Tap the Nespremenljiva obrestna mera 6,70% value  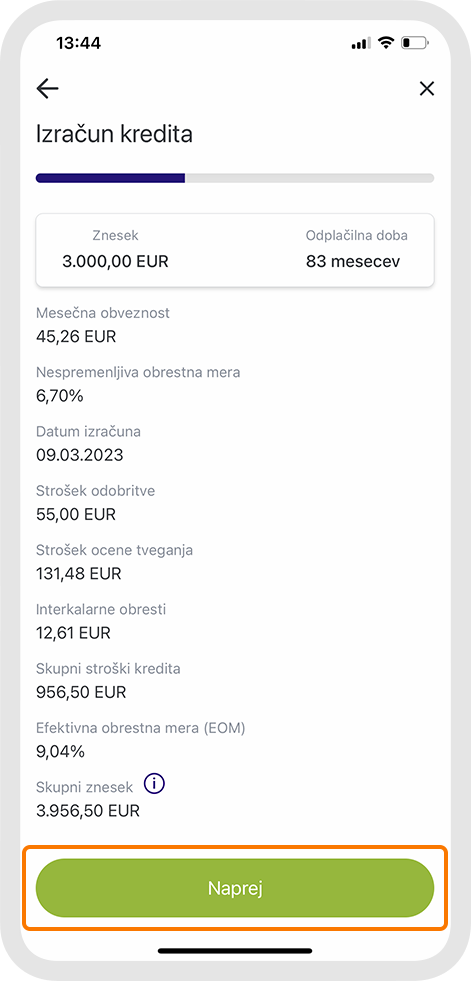[x=60, y=396]
